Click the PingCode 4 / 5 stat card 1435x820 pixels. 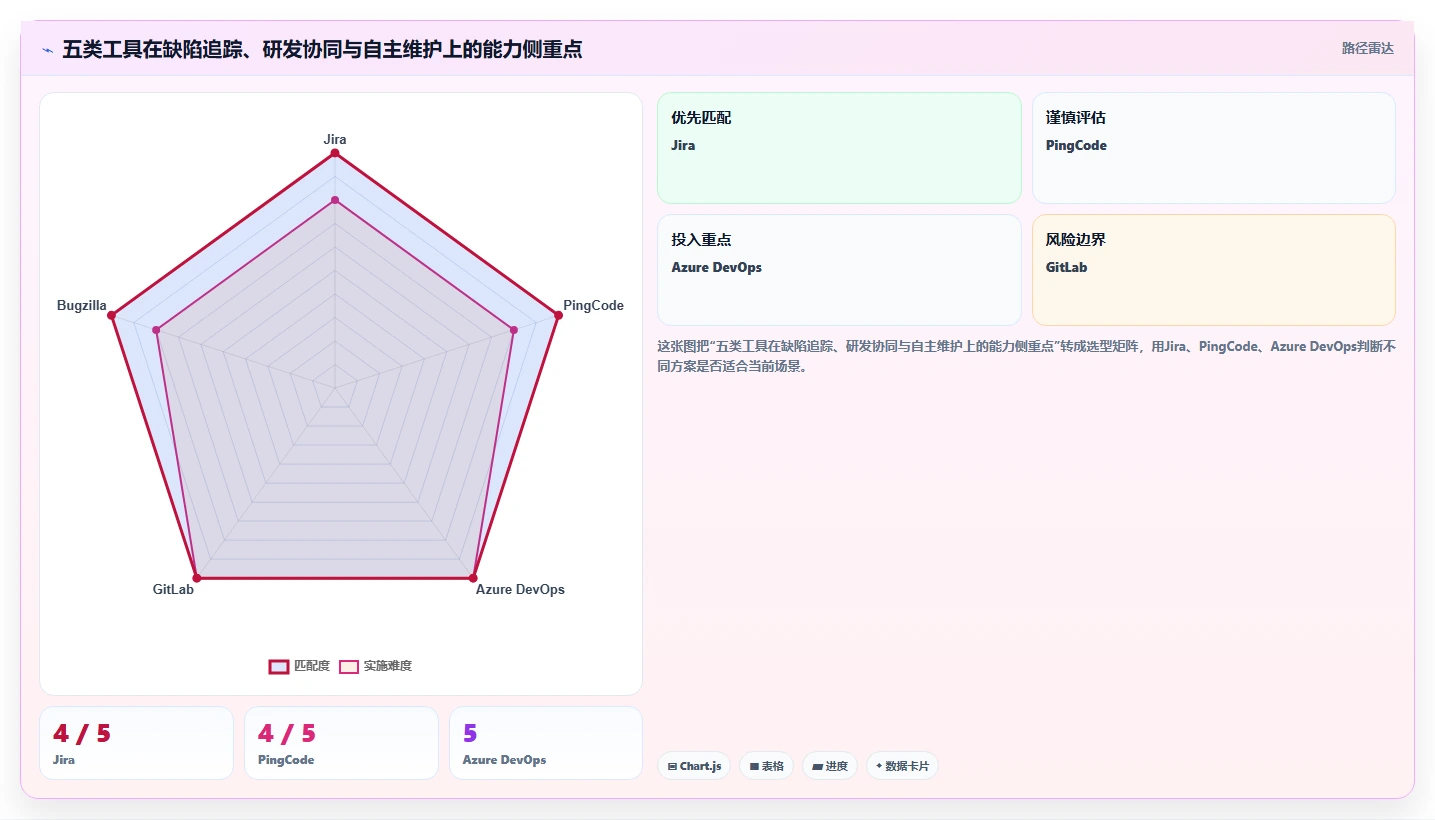(341, 743)
